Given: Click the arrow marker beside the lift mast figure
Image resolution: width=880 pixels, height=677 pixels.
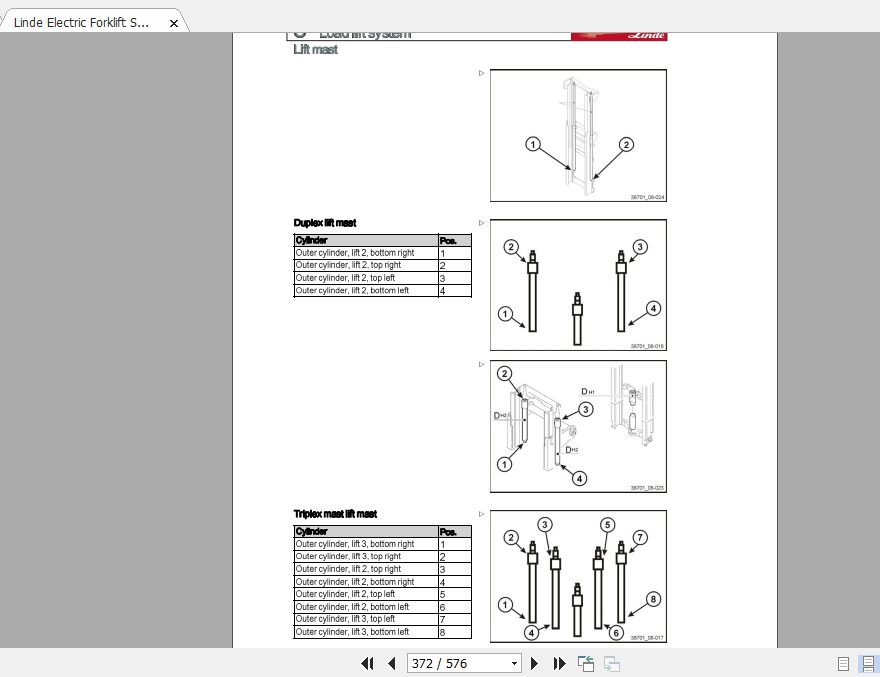Looking at the screenshot, I should tap(481, 72).
